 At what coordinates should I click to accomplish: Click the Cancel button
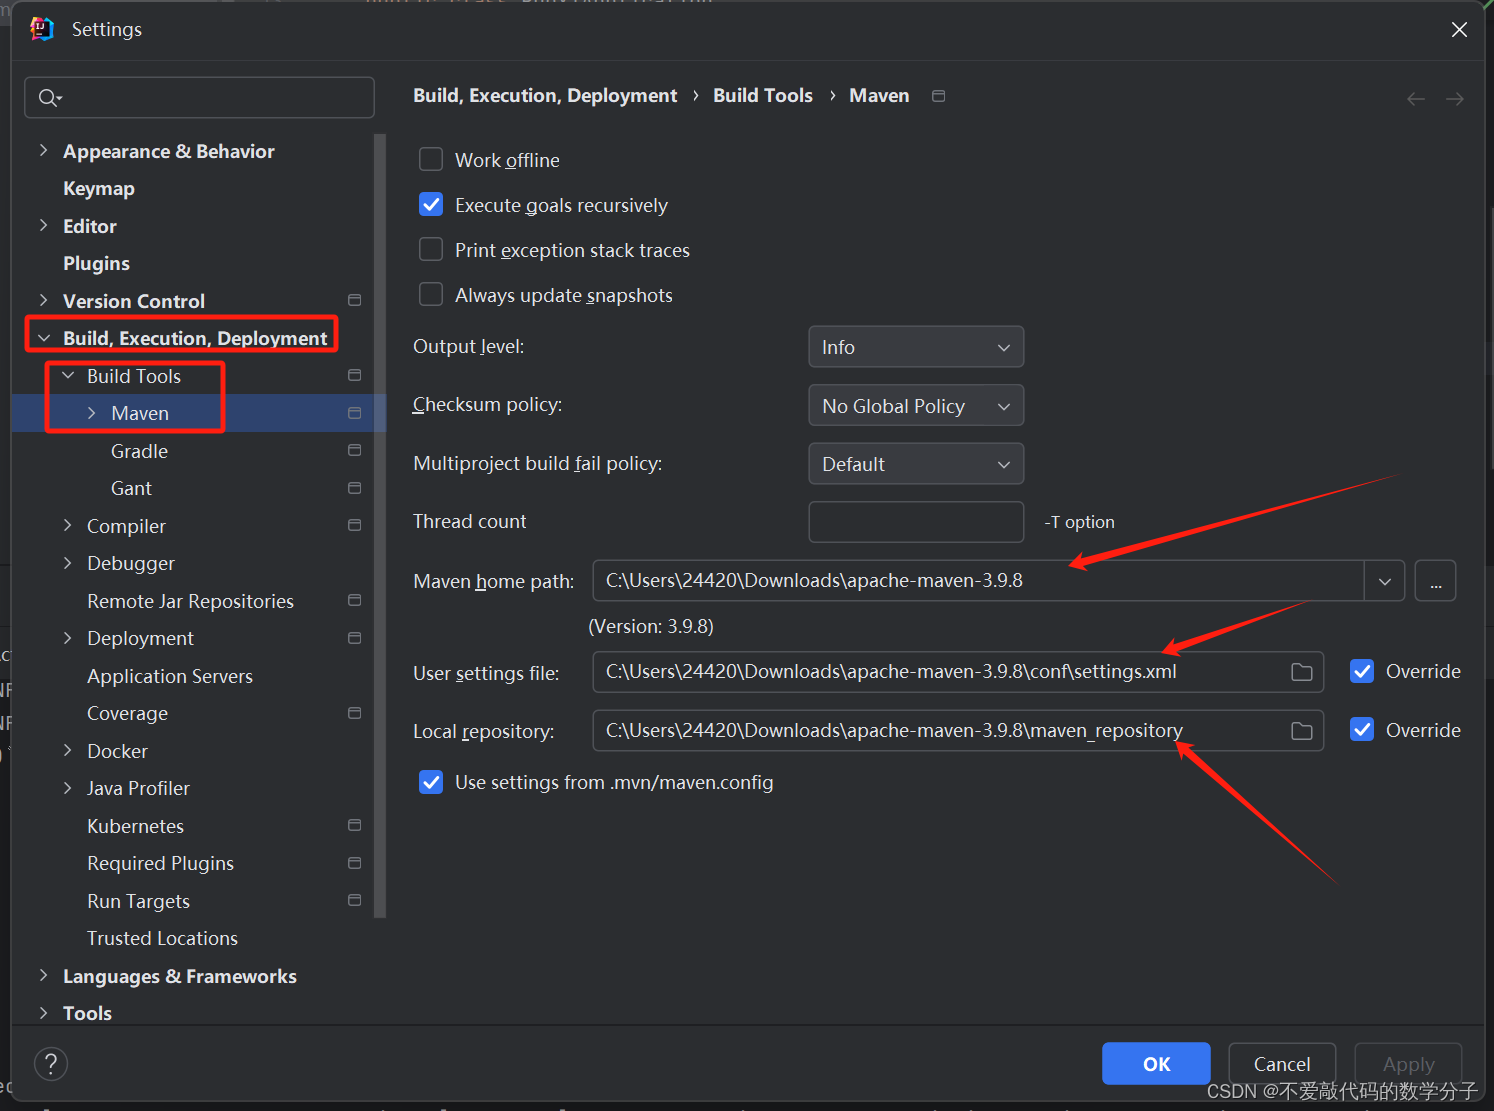point(1282,1064)
